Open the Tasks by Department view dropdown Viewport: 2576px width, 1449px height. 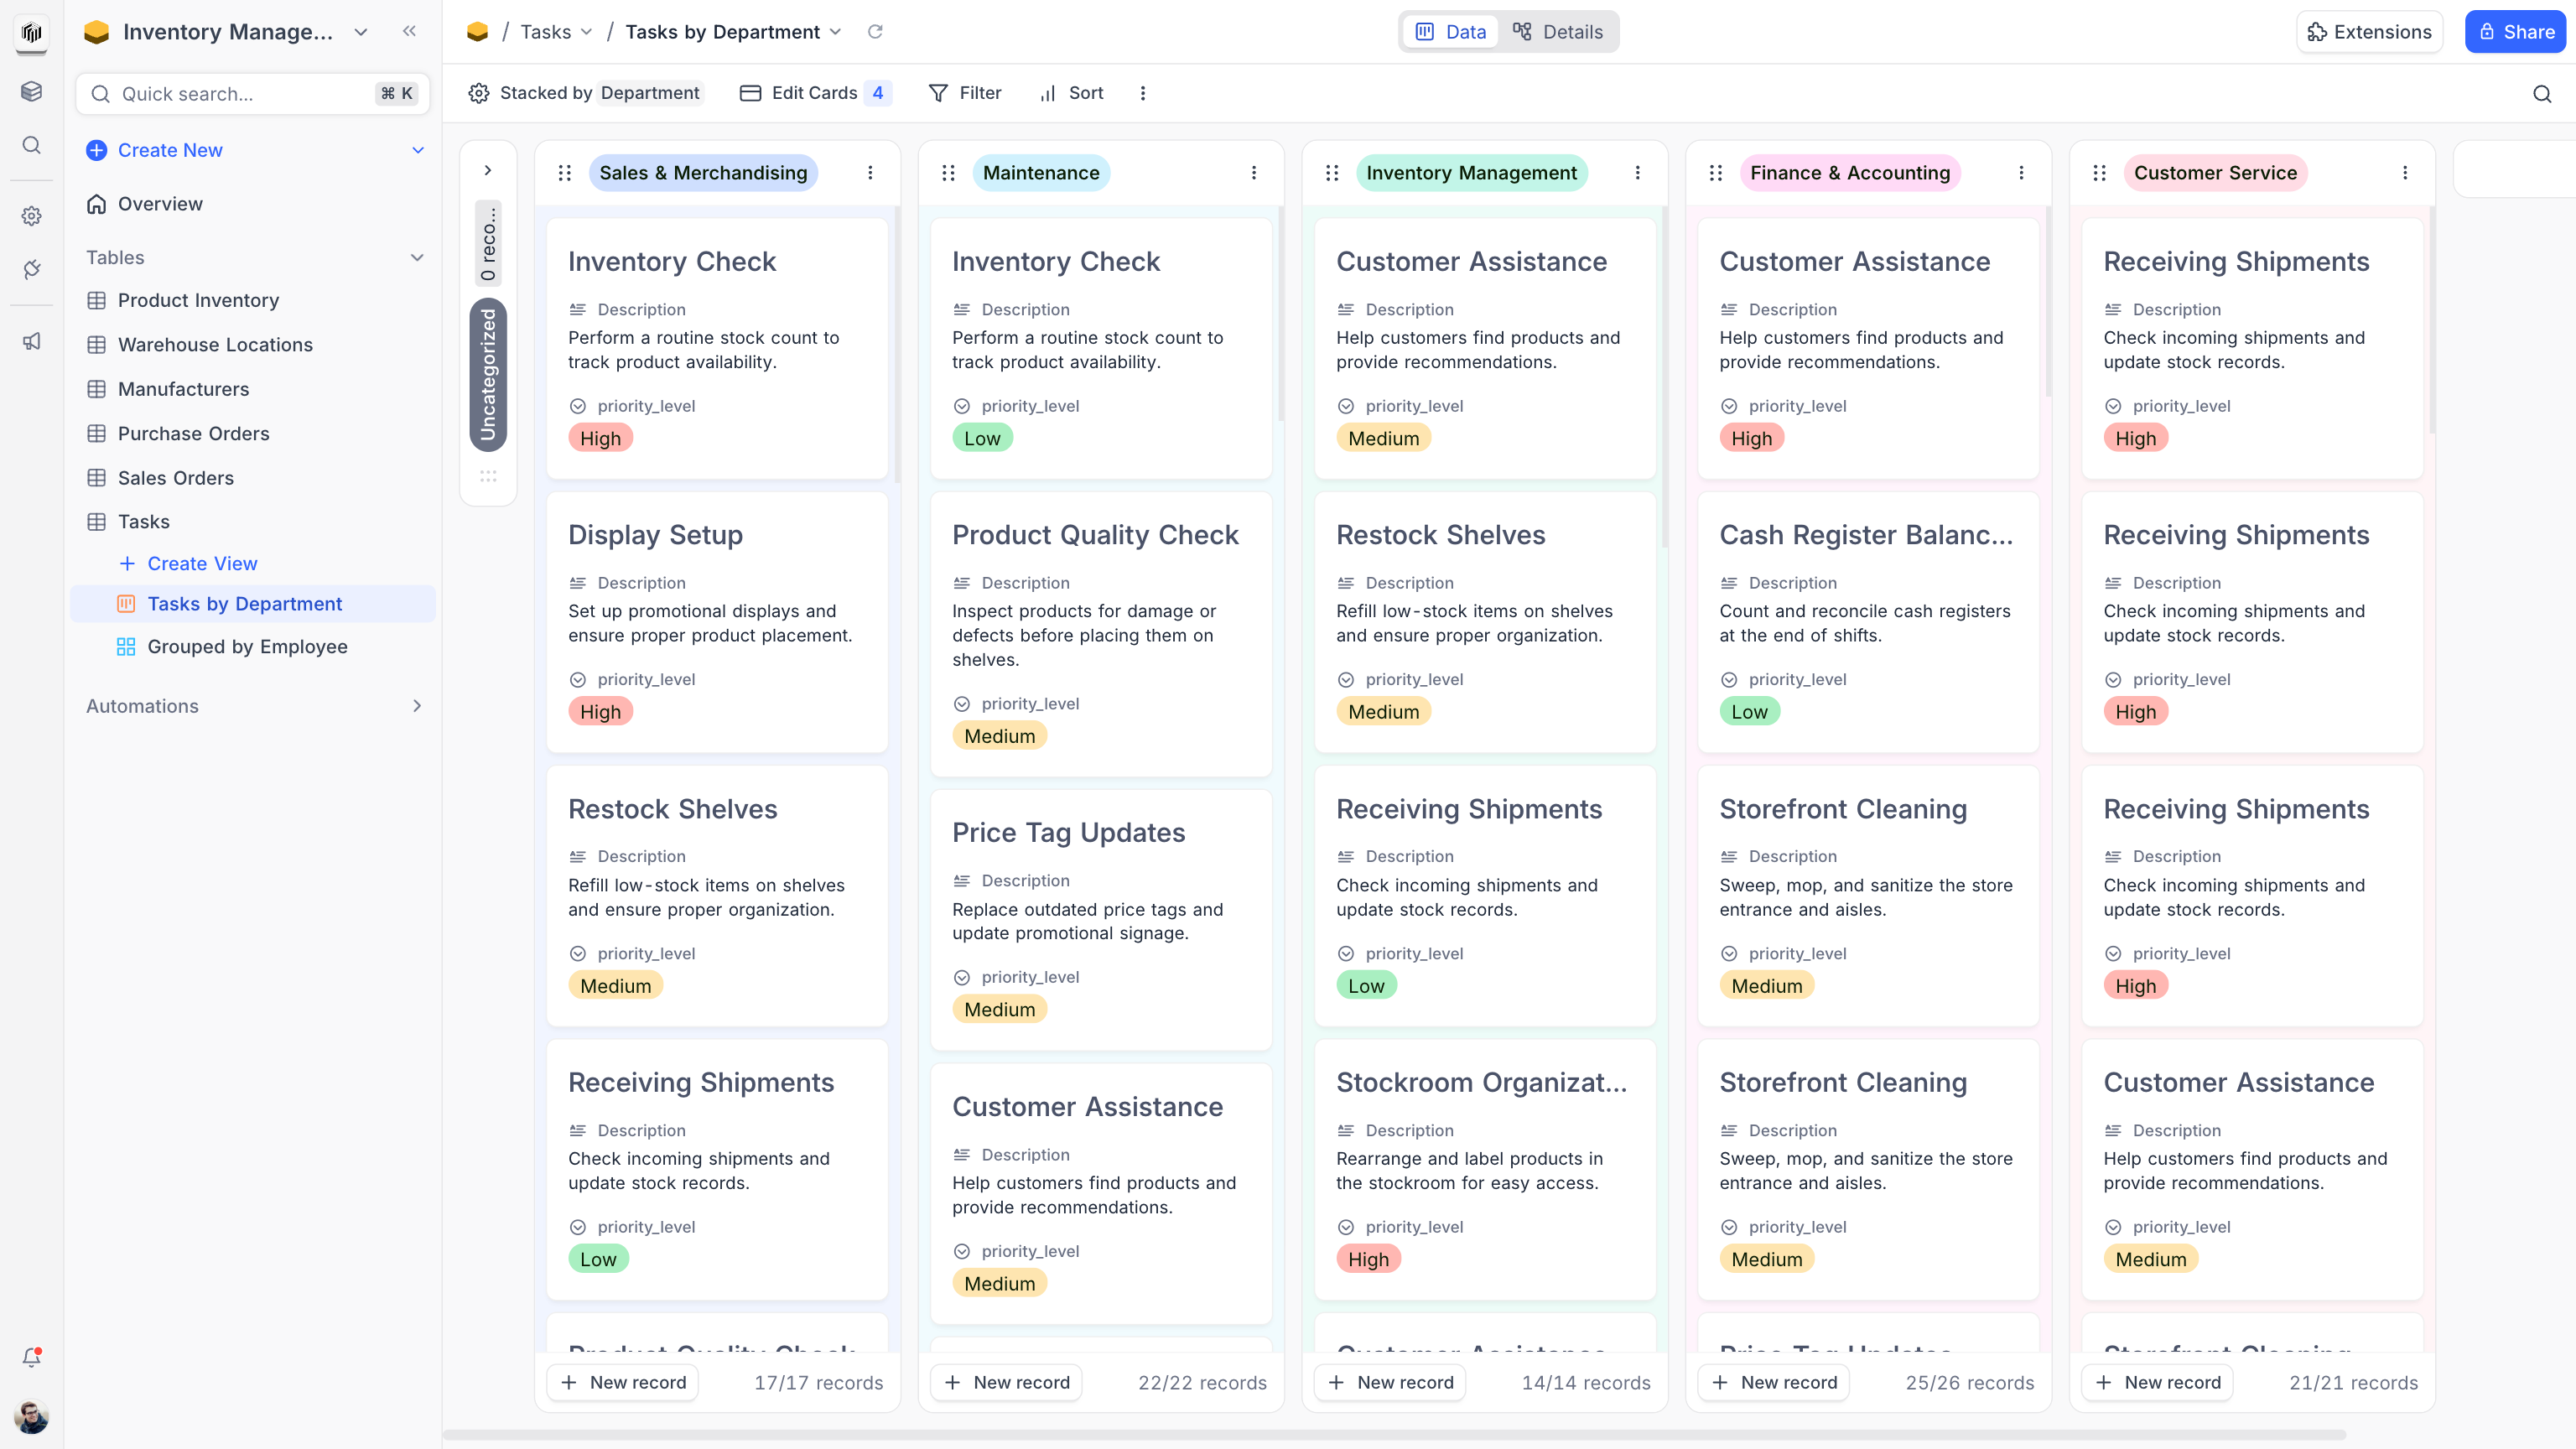(x=733, y=32)
